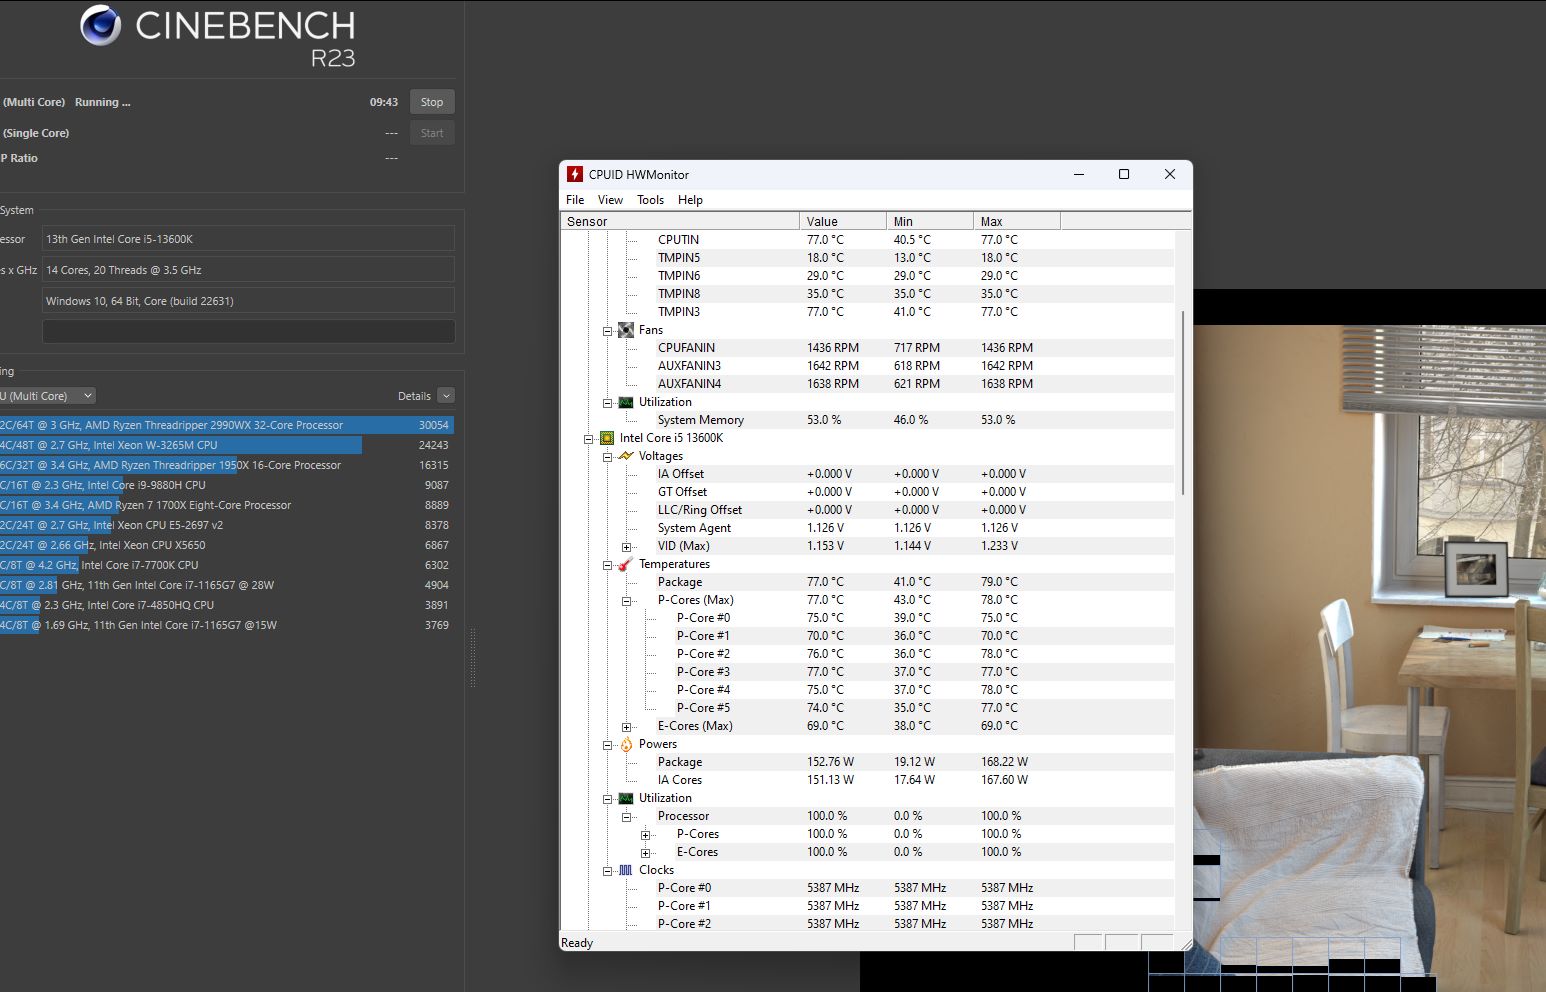Collapse the Intel Core i5 13600K node
Viewport: 1546px width, 992px height.
click(588, 438)
